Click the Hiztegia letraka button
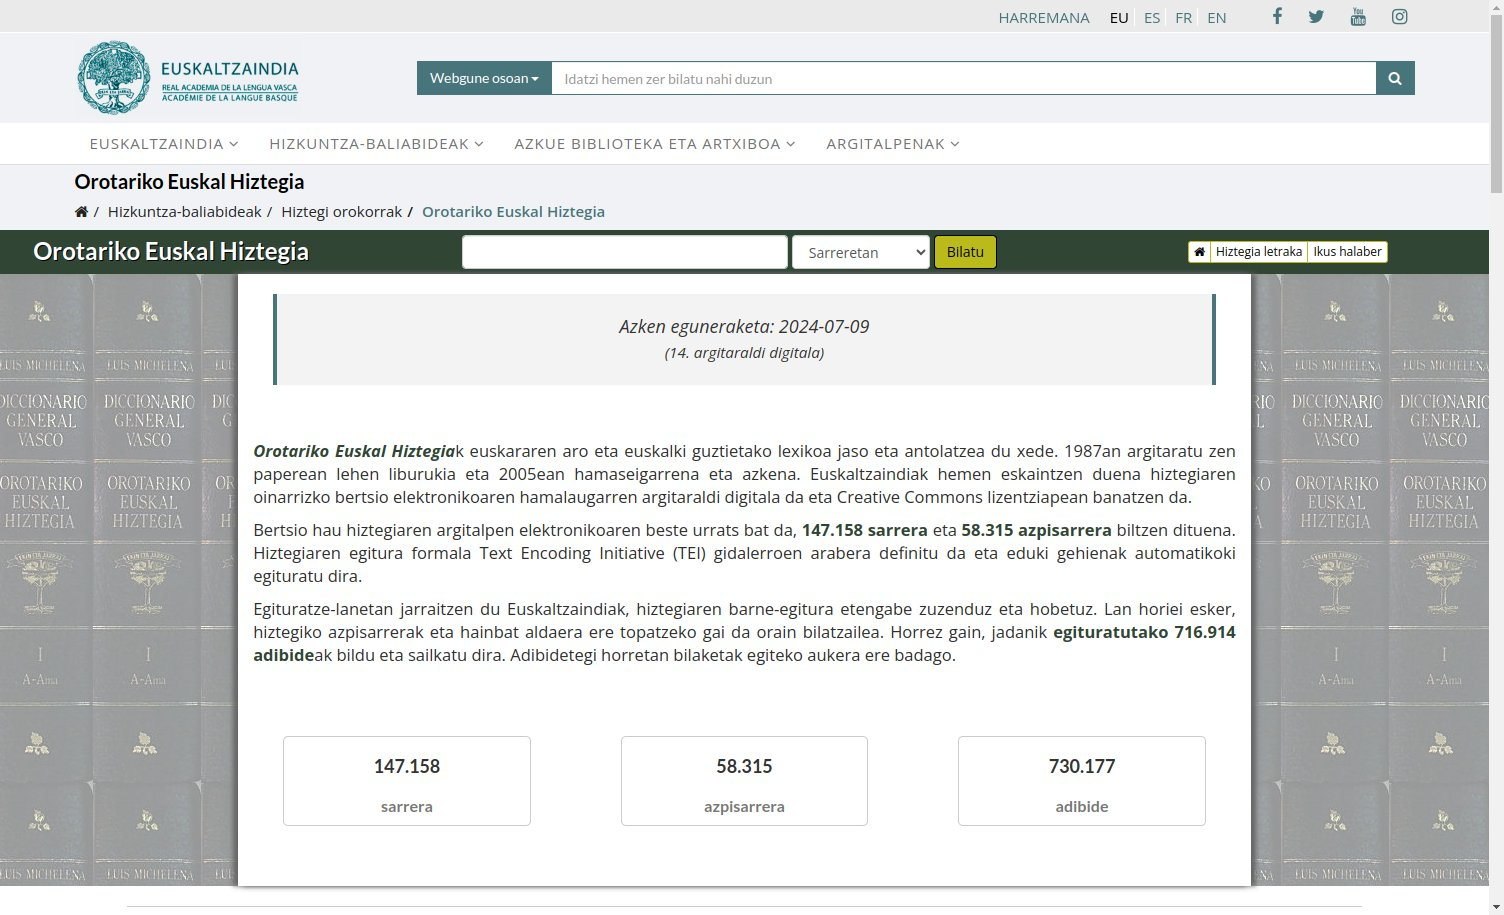 [1258, 252]
